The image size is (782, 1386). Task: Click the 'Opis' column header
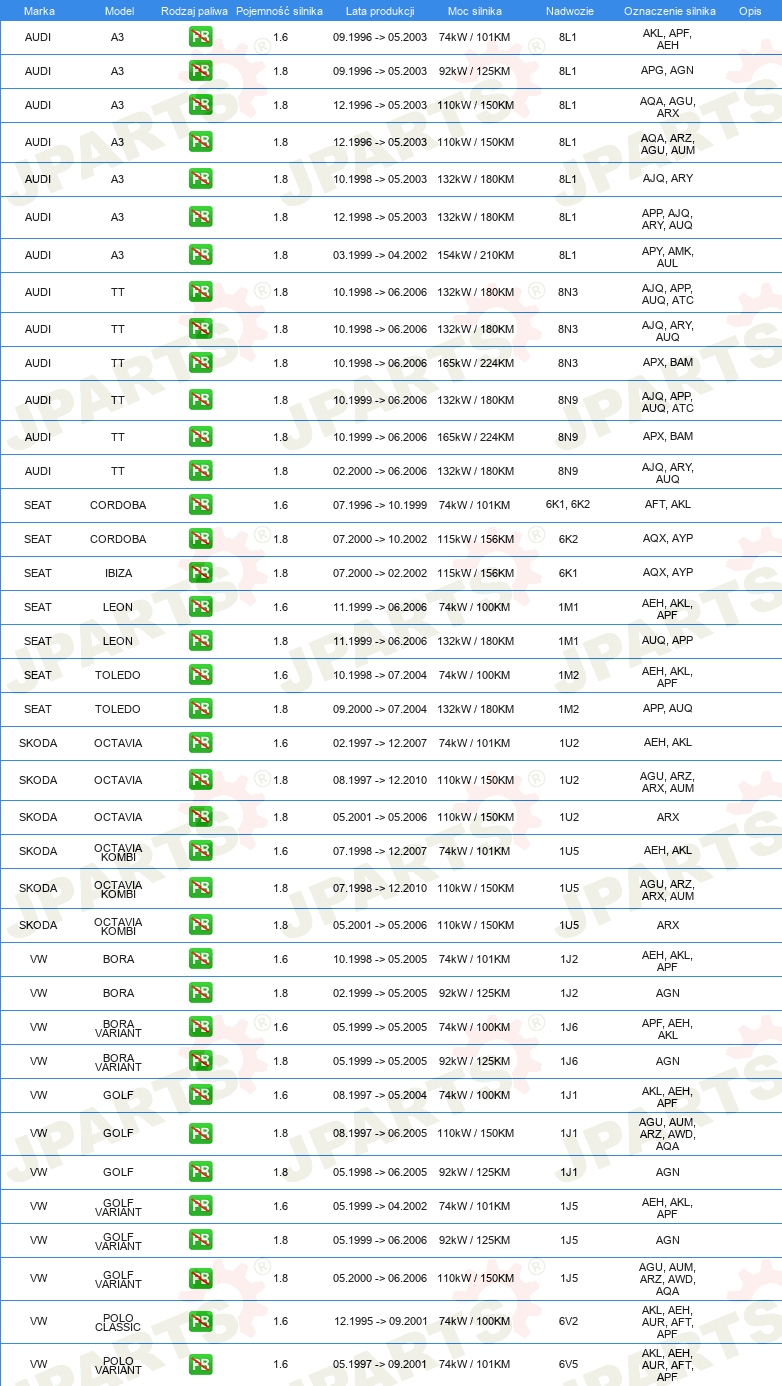tap(750, 11)
